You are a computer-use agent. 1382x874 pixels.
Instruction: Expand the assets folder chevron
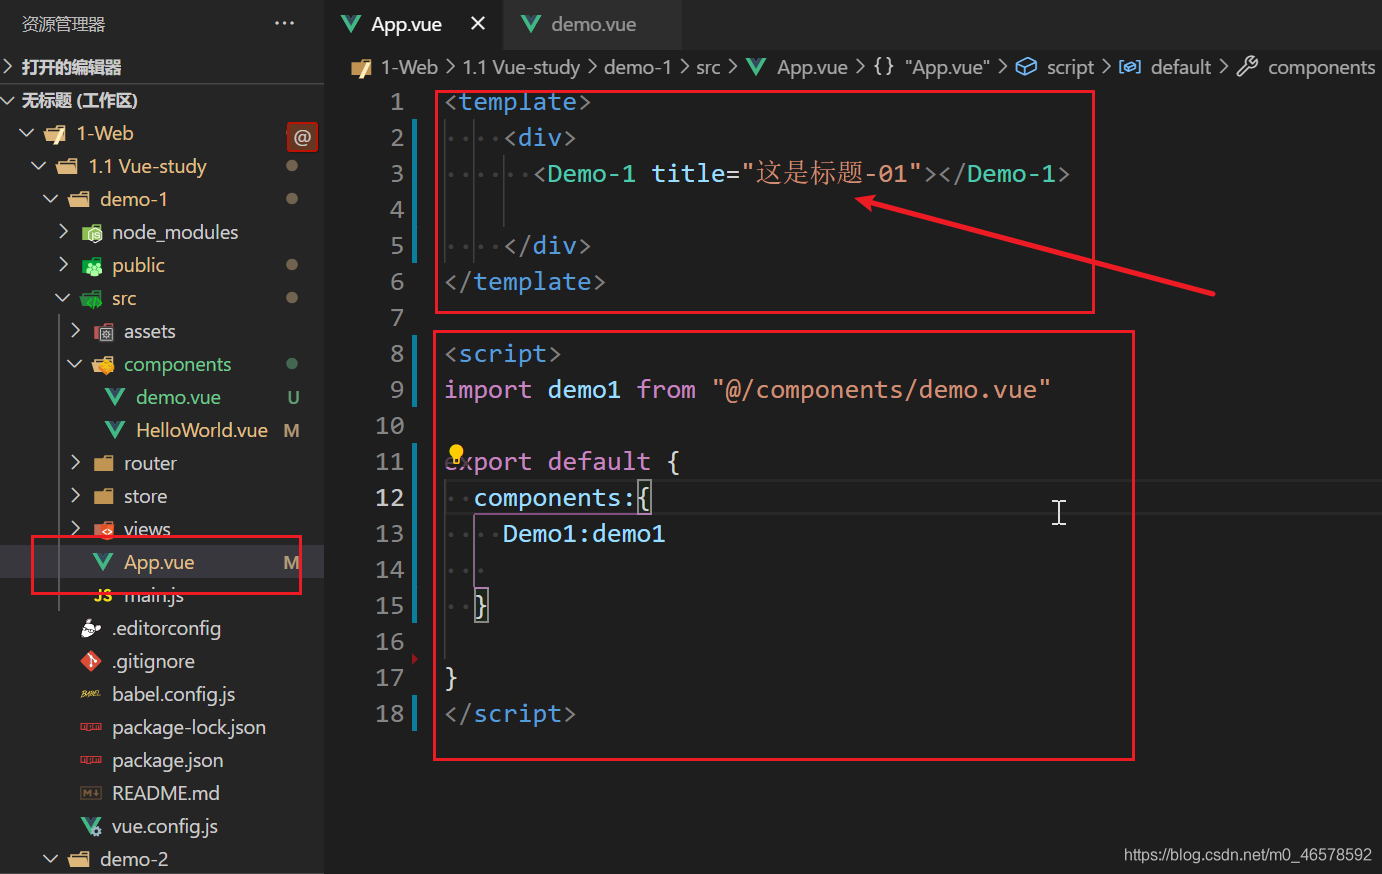tap(75, 331)
